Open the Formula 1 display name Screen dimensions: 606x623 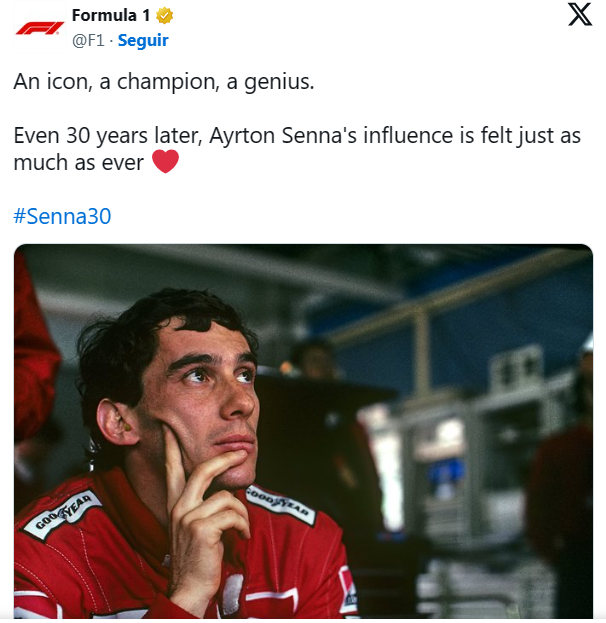(111, 16)
